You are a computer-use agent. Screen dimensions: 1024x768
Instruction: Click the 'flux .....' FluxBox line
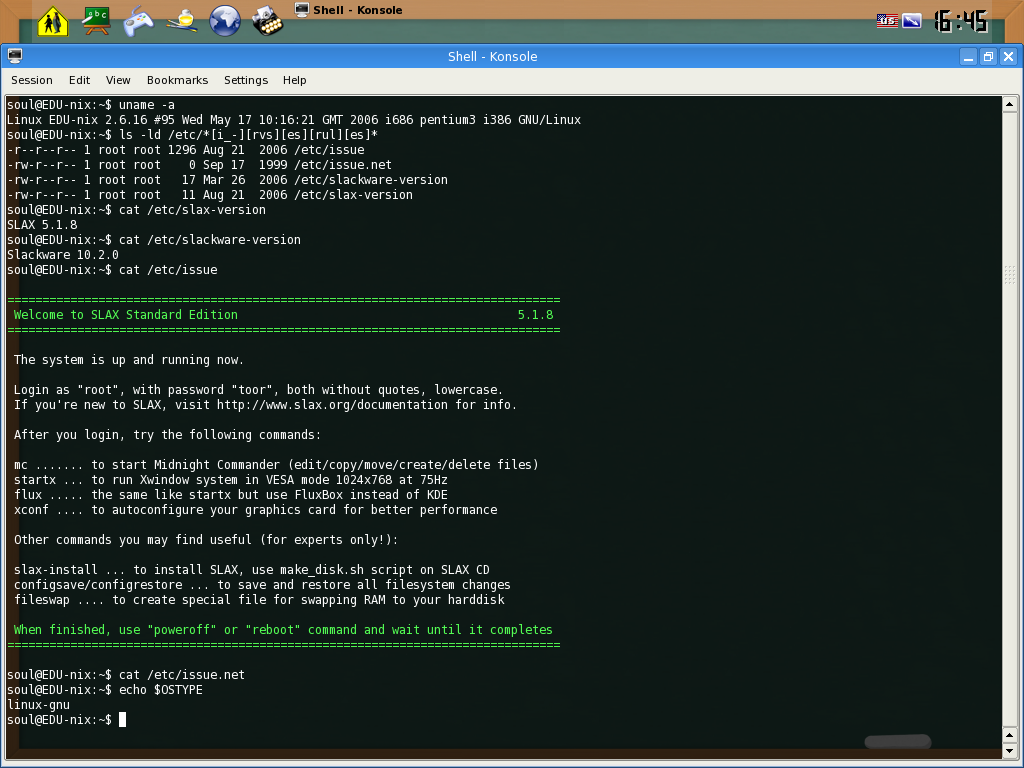point(231,495)
